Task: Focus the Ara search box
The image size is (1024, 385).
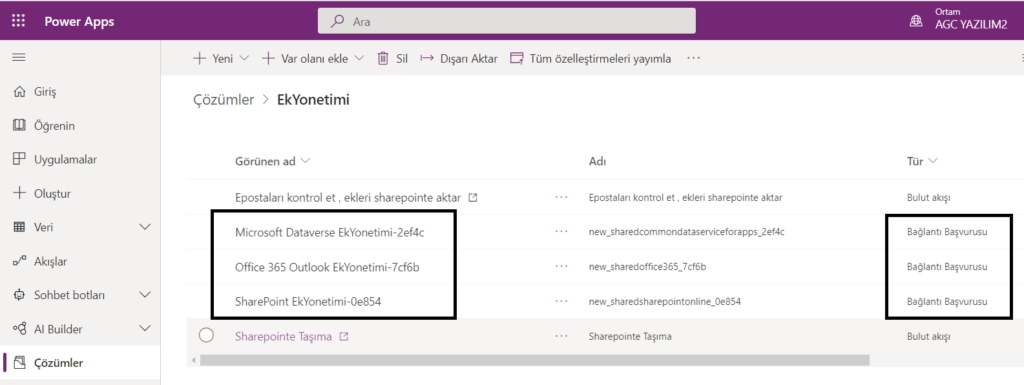Action: (506, 22)
